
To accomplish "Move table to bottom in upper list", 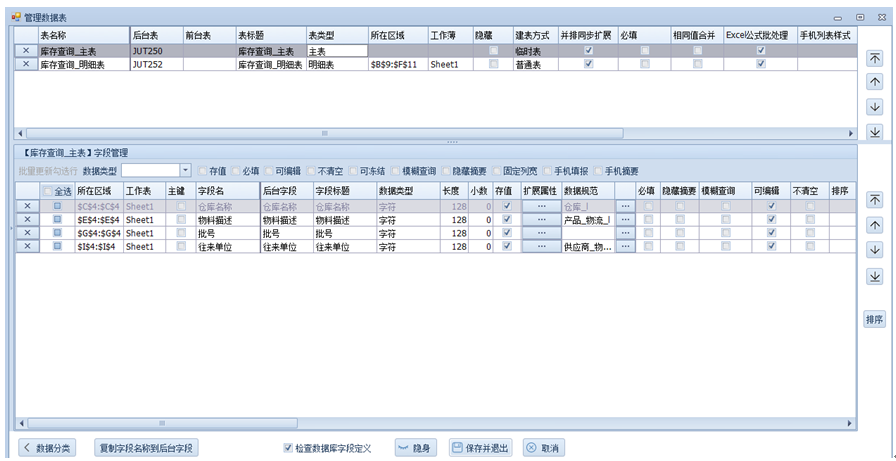I will click(x=874, y=131).
